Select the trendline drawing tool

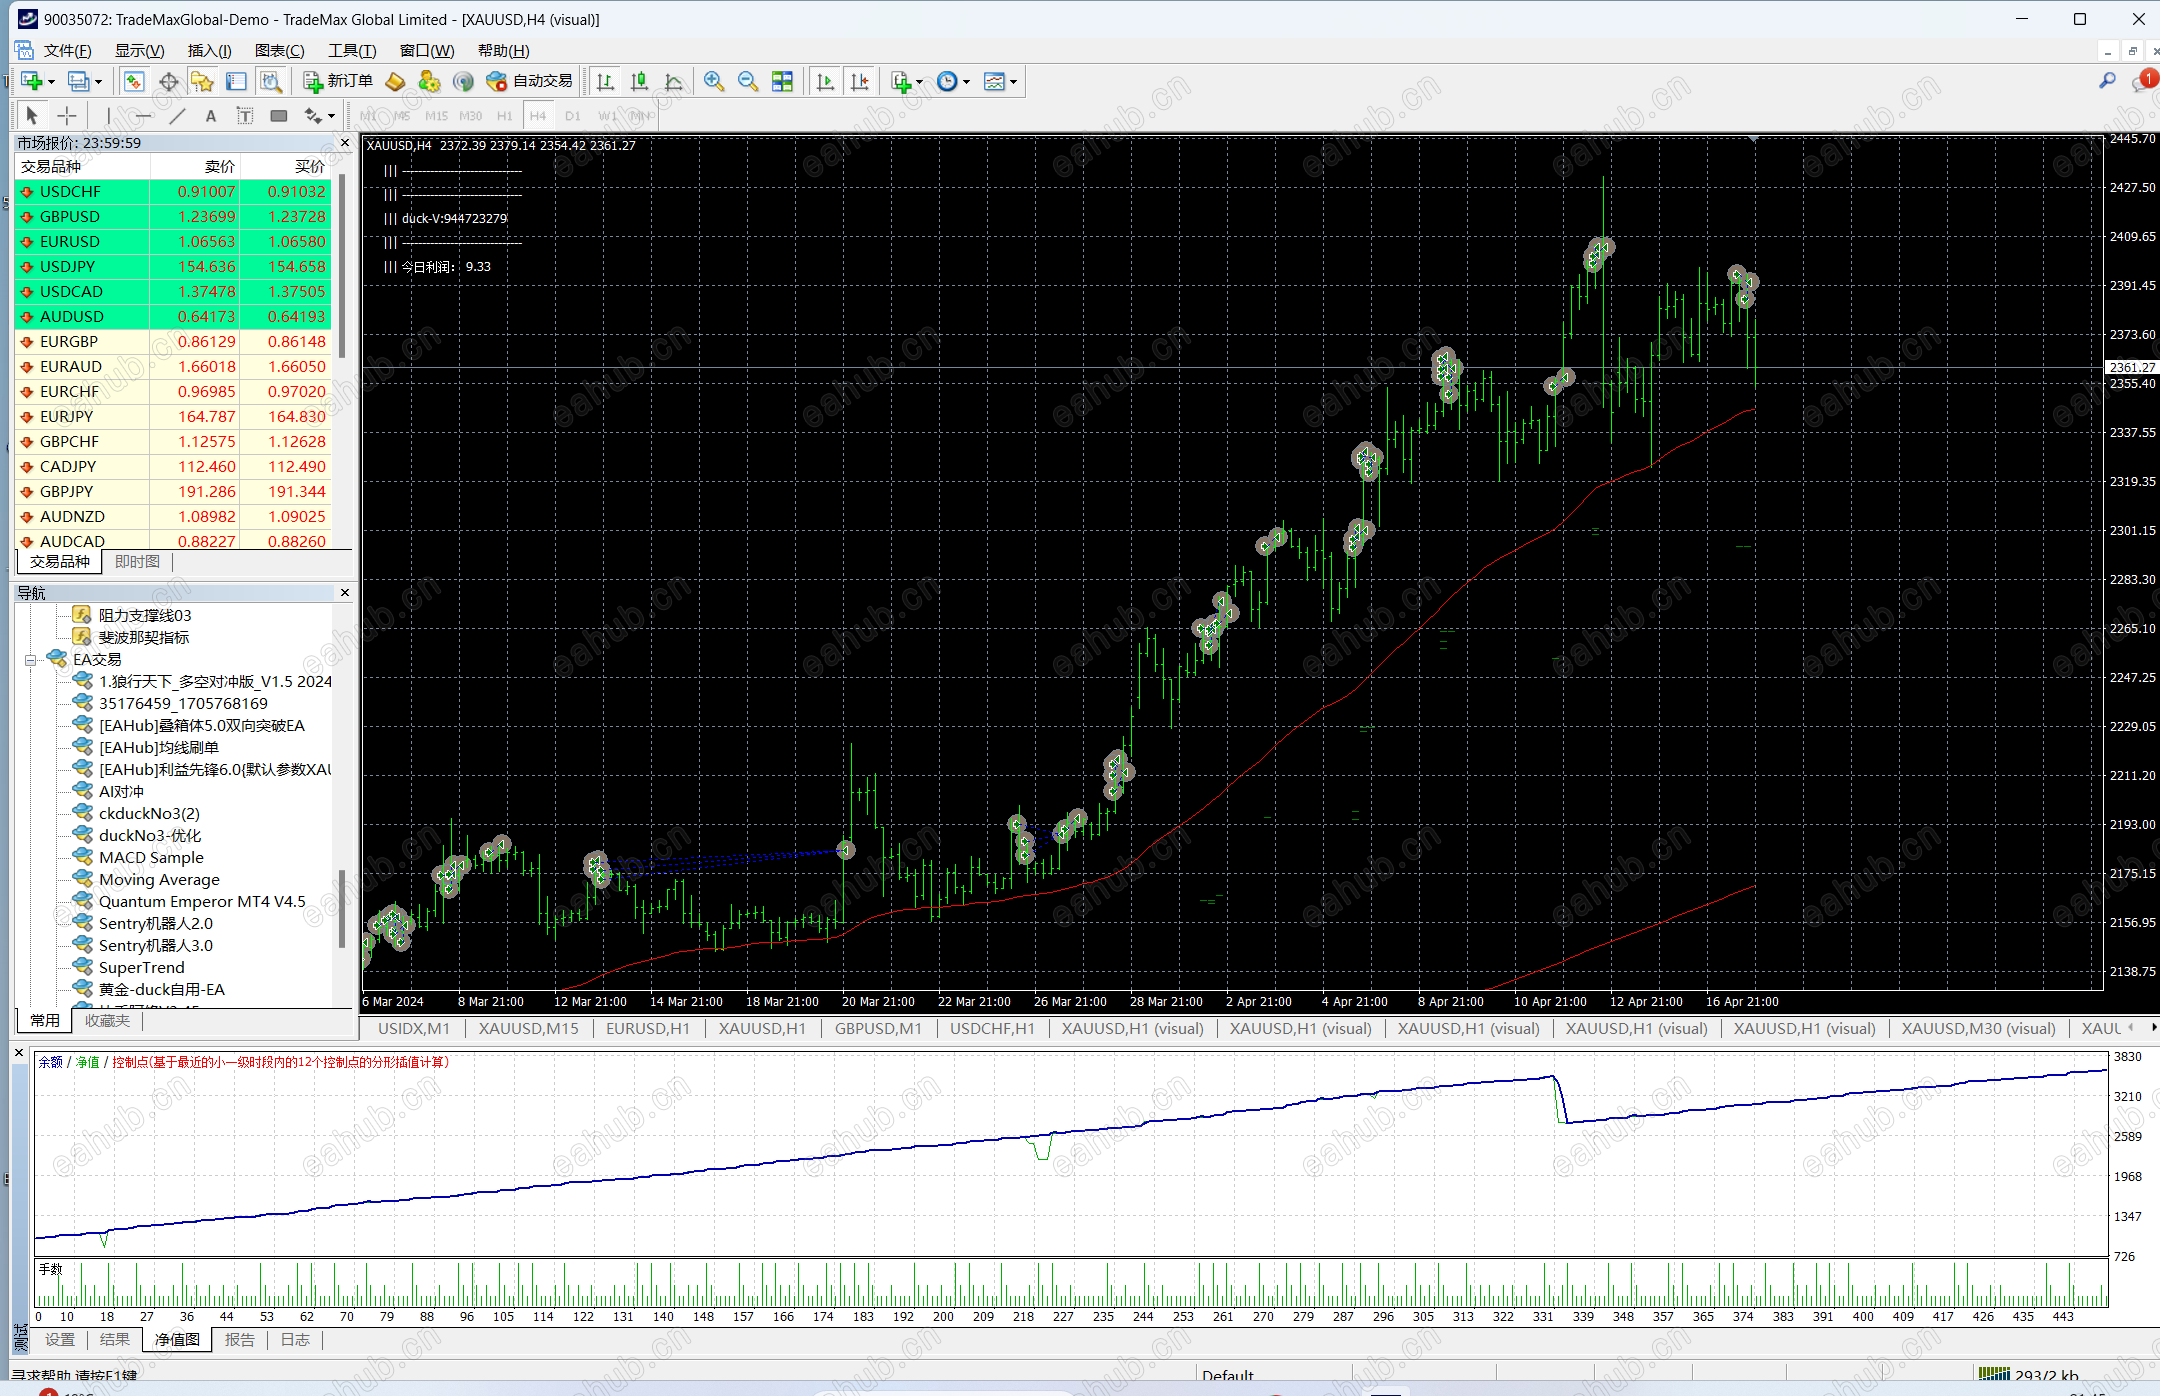[177, 116]
